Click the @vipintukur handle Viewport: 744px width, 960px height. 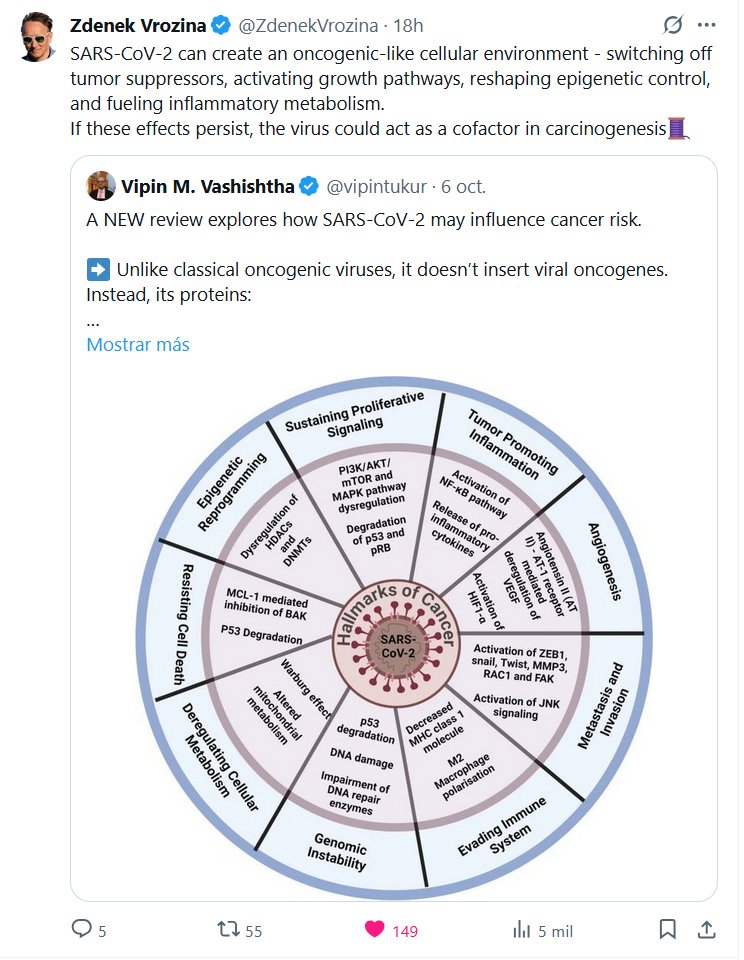[378, 185]
